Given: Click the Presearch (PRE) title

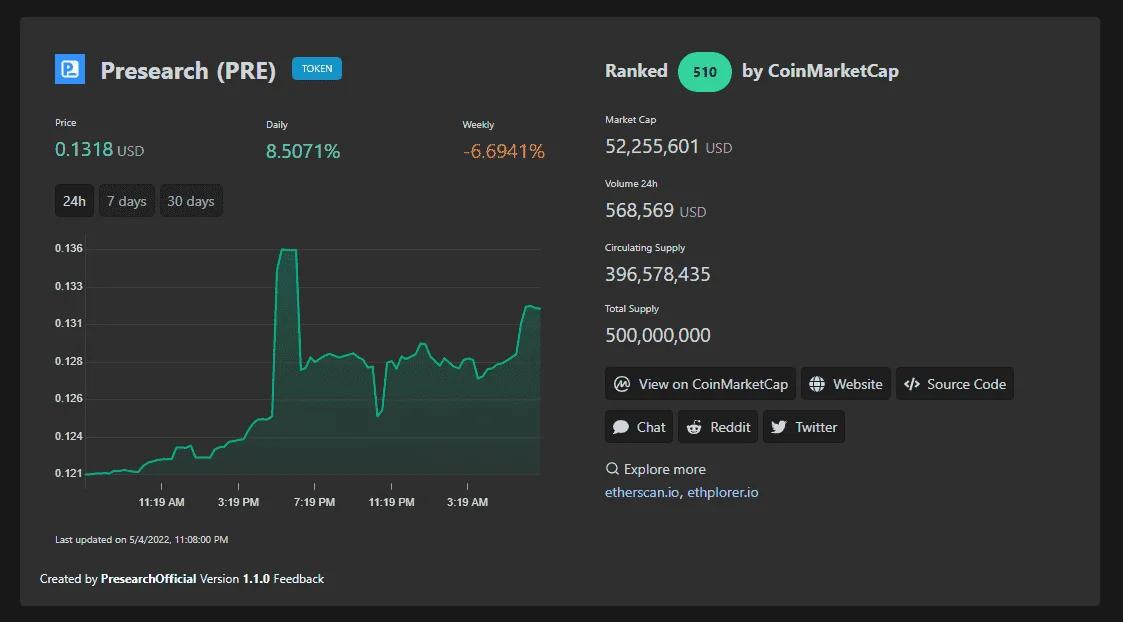Looking at the screenshot, I should pyautogui.click(x=188, y=70).
